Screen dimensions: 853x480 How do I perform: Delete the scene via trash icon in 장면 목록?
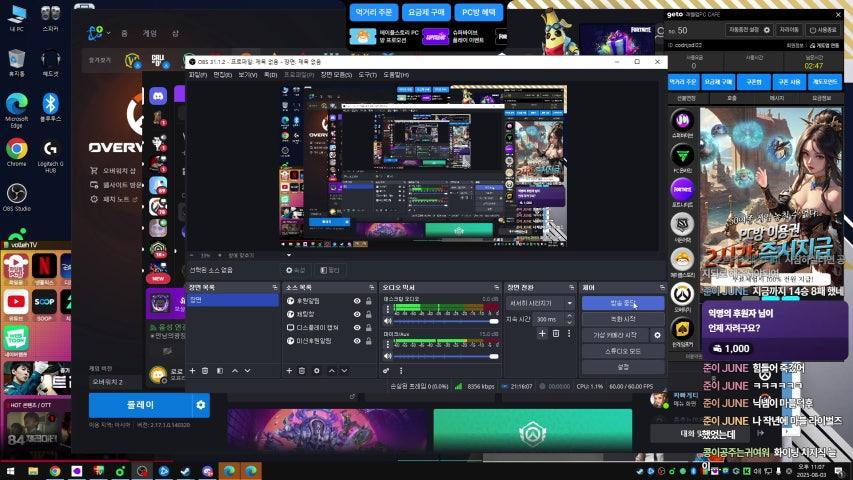[x=205, y=371]
